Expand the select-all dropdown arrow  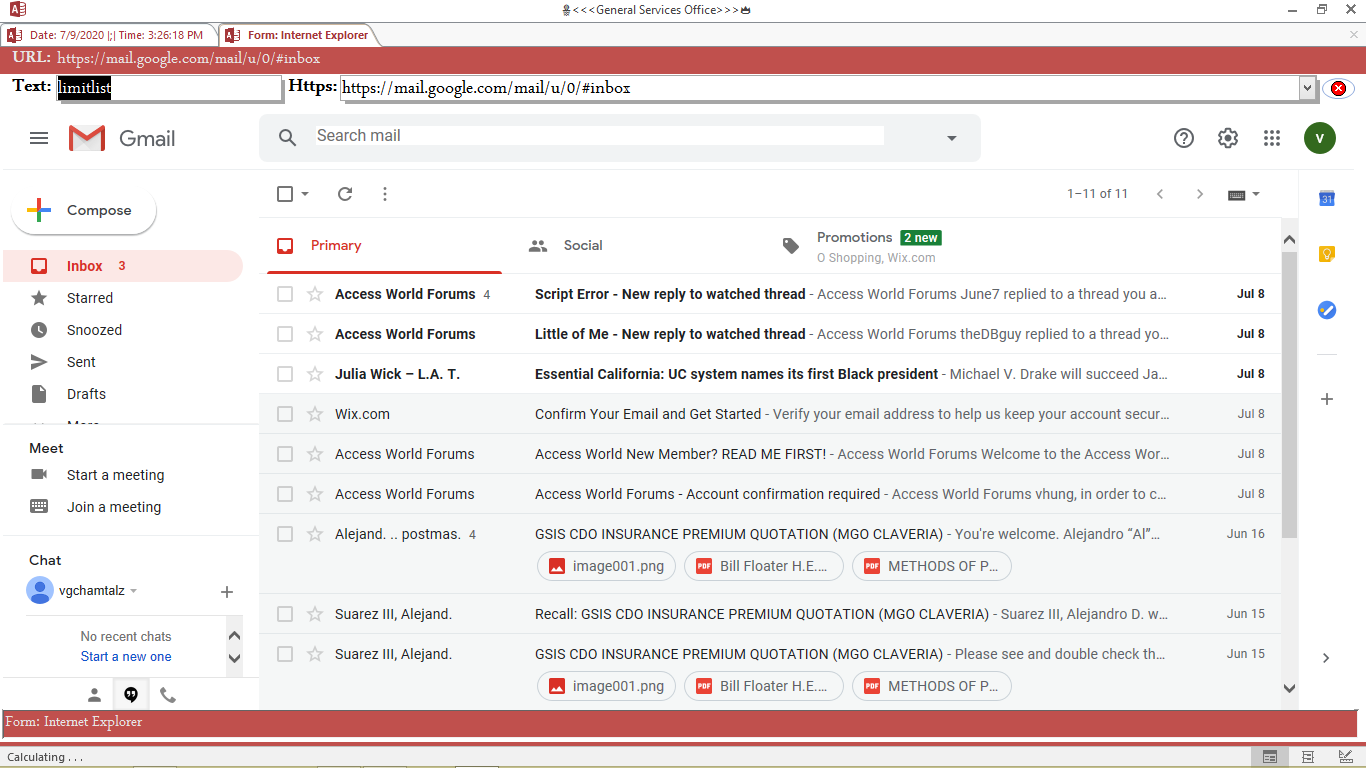click(305, 194)
